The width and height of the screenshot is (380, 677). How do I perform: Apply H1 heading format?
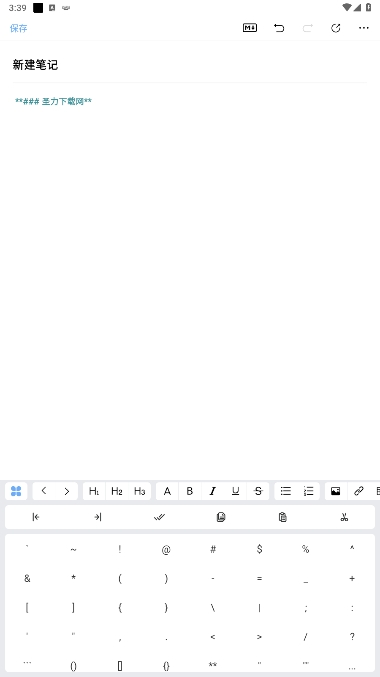tap(94, 491)
